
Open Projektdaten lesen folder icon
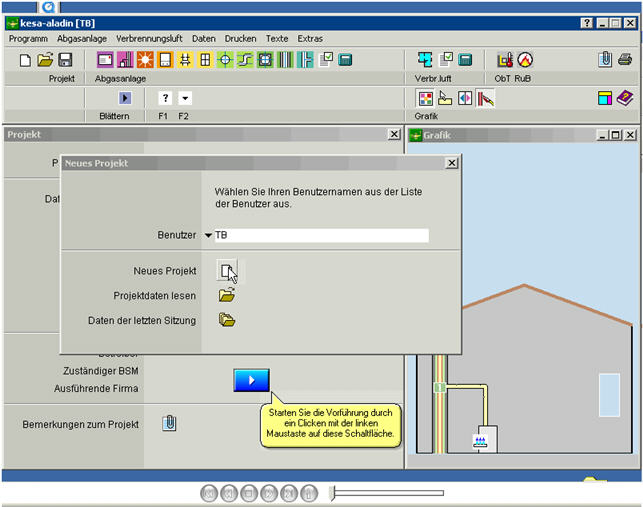tap(227, 295)
